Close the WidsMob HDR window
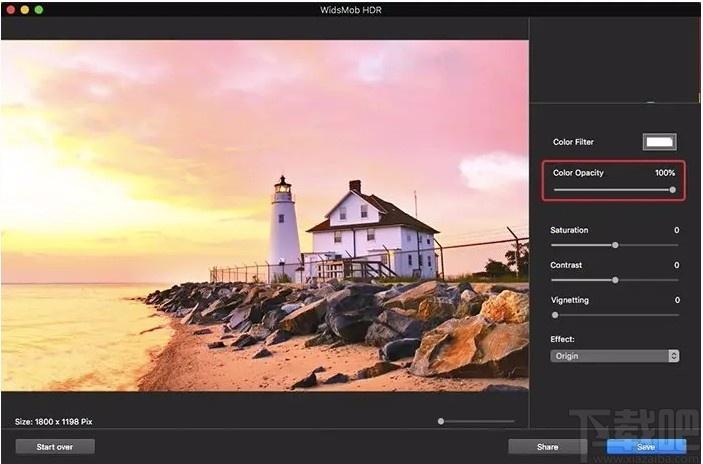This screenshot has width=703, height=464. coord(11,9)
